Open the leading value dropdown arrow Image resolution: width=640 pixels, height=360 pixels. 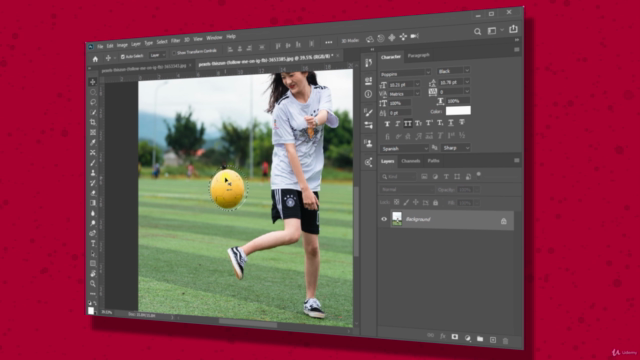tap(467, 82)
